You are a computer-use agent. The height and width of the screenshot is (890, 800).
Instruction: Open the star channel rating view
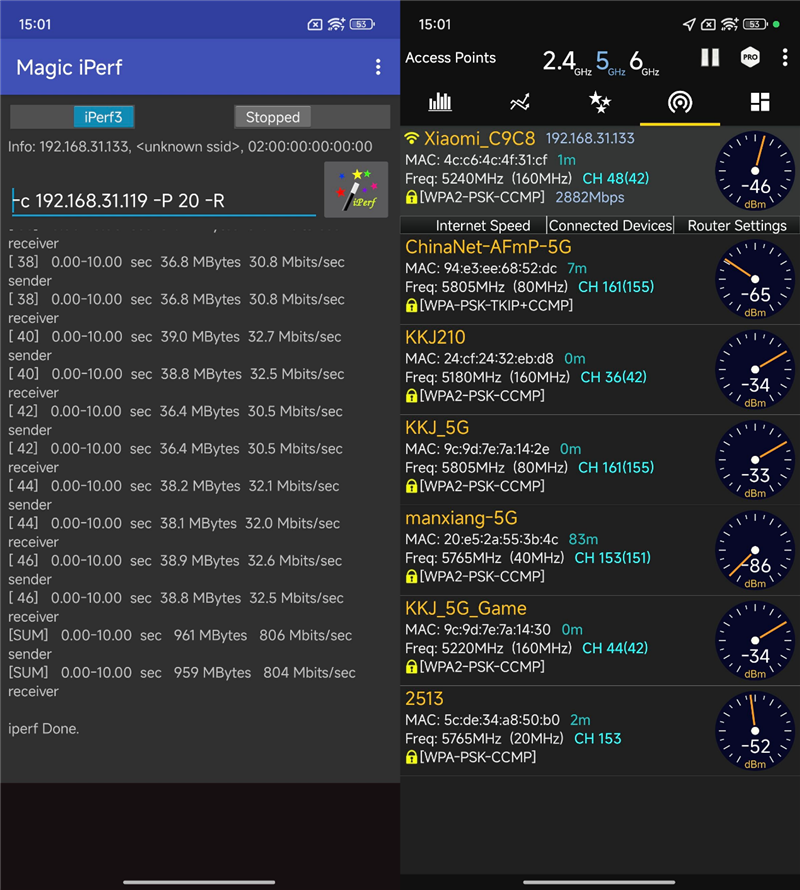(x=600, y=102)
